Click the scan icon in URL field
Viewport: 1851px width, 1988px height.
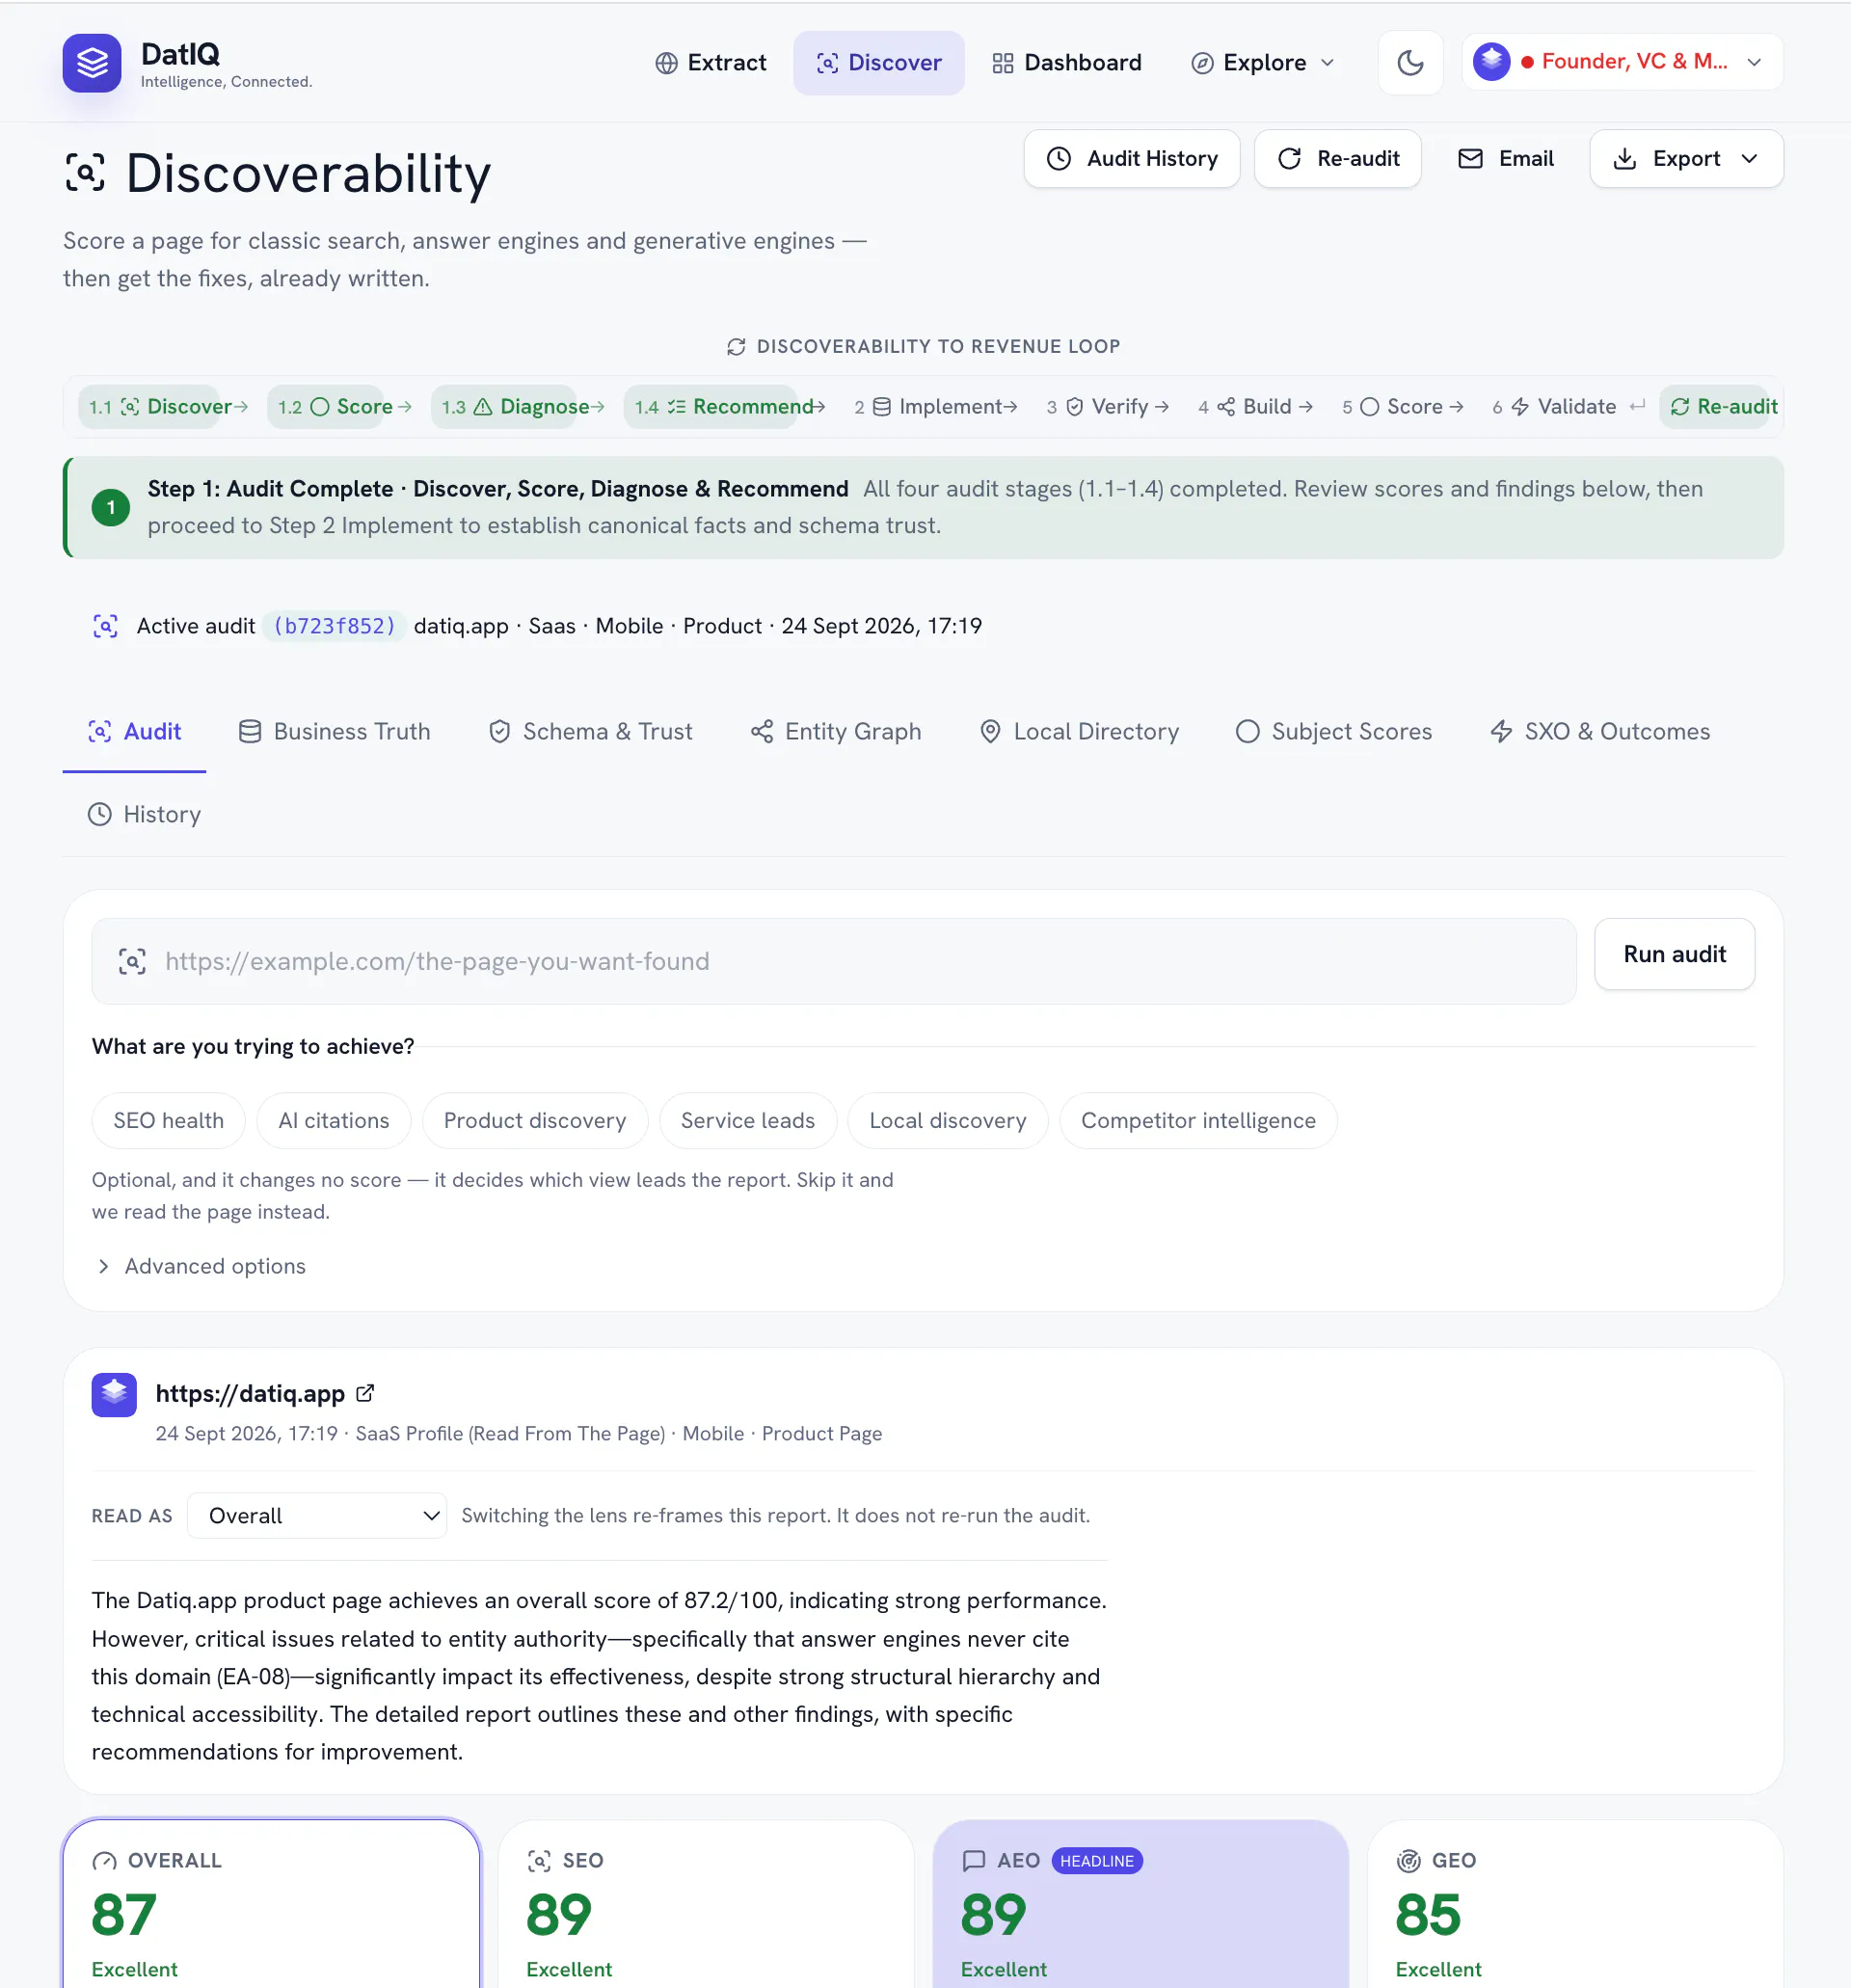coord(133,962)
